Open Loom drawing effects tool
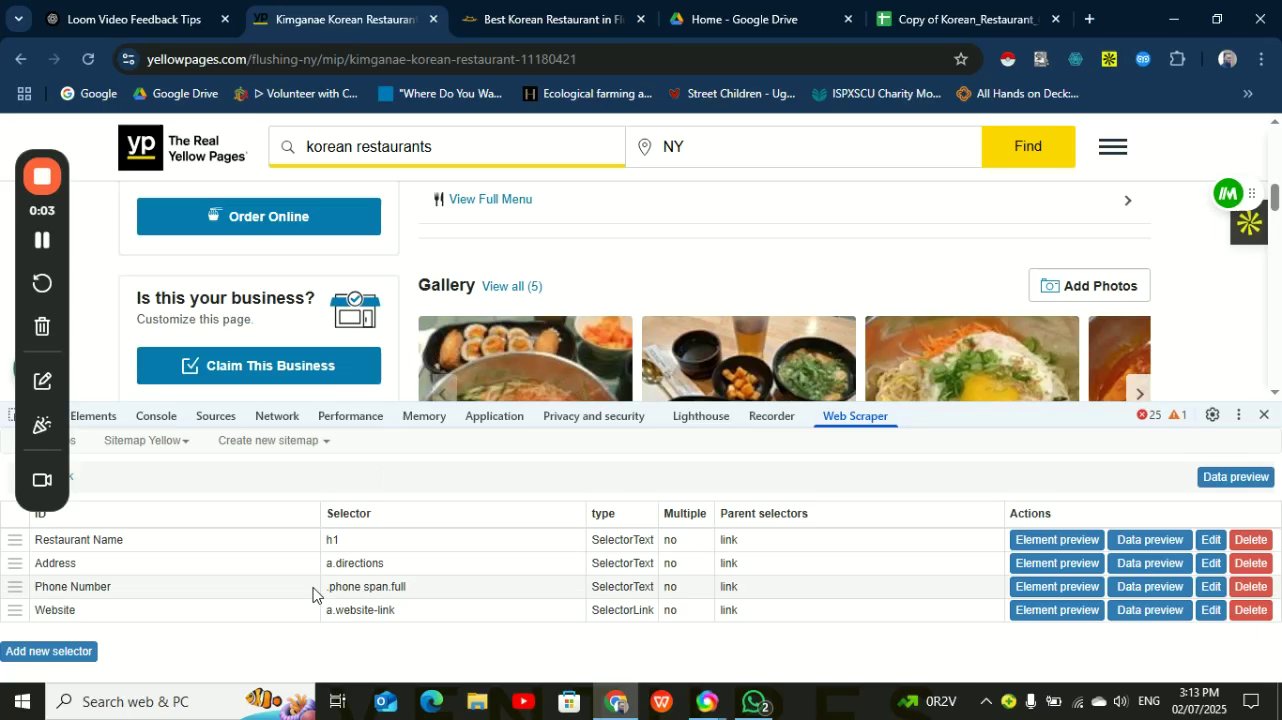The width and height of the screenshot is (1282, 720). click(42, 425)
